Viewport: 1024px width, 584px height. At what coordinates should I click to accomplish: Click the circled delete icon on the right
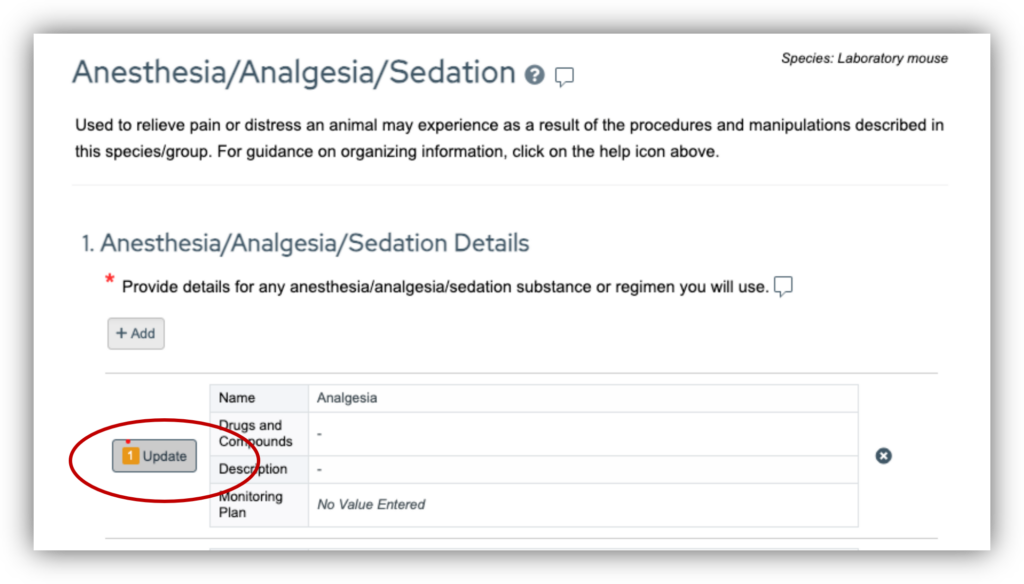(884, 455)
